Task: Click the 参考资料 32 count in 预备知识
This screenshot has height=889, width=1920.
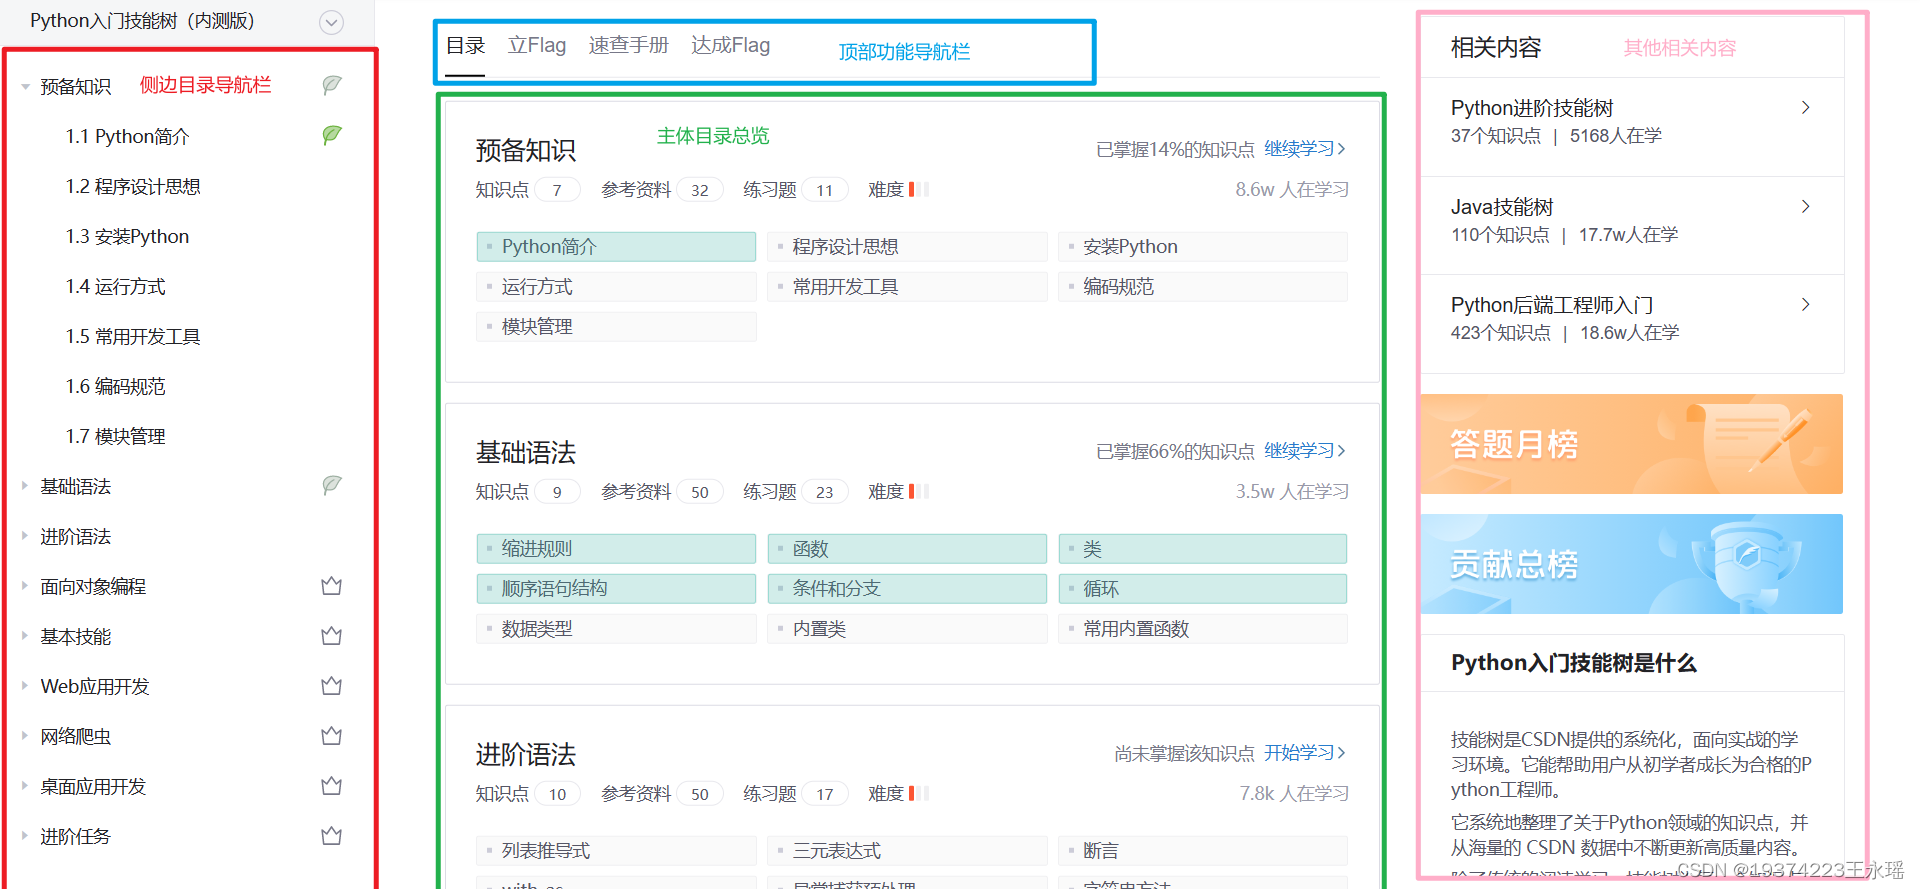Action: click(x=700, y=190)
